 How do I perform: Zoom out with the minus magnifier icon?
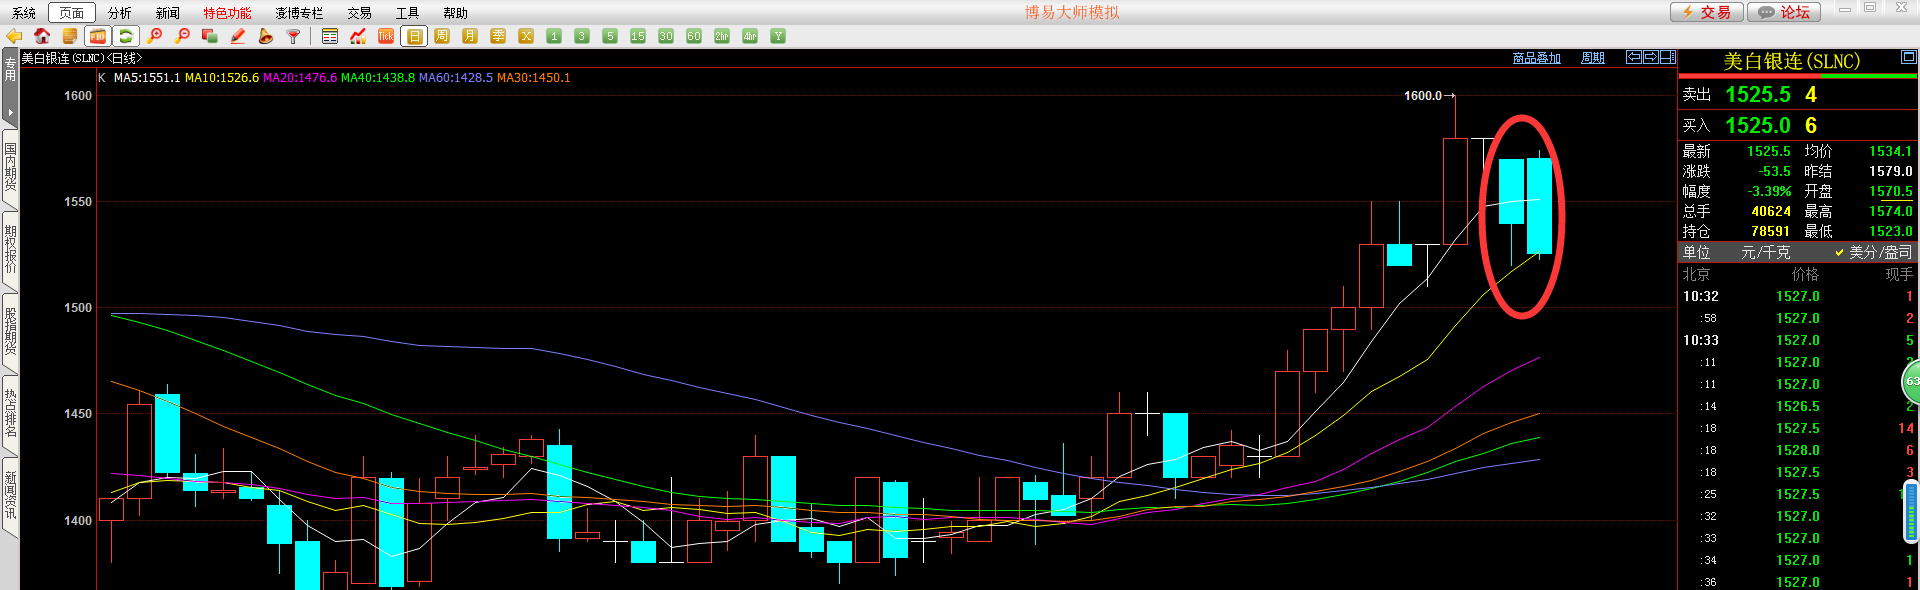pos(182,36)
